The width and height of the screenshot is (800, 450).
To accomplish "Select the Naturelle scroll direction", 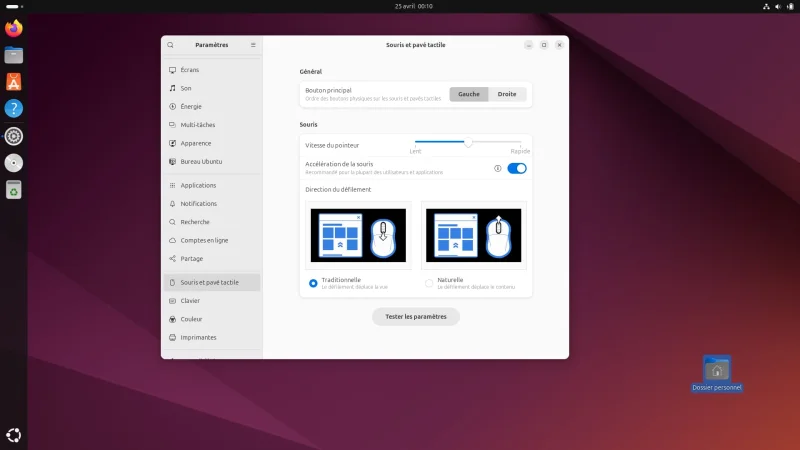I will coord(429,283).
